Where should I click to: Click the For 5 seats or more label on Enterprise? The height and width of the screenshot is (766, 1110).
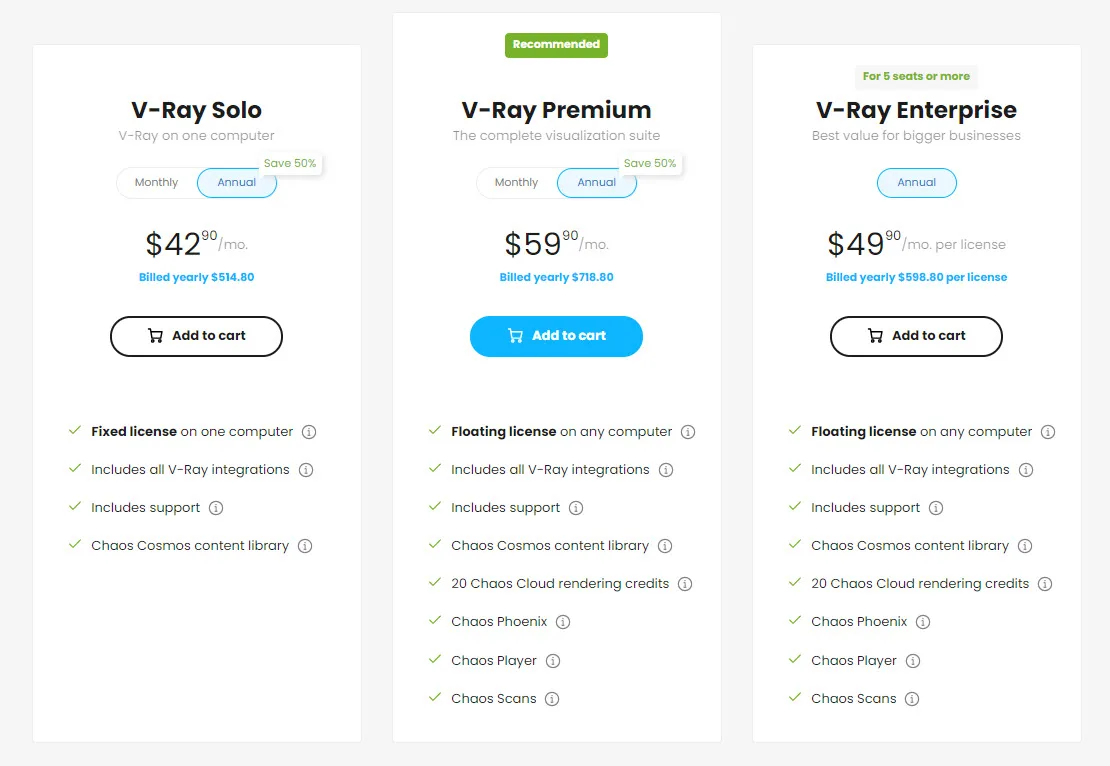coord(916,76)
